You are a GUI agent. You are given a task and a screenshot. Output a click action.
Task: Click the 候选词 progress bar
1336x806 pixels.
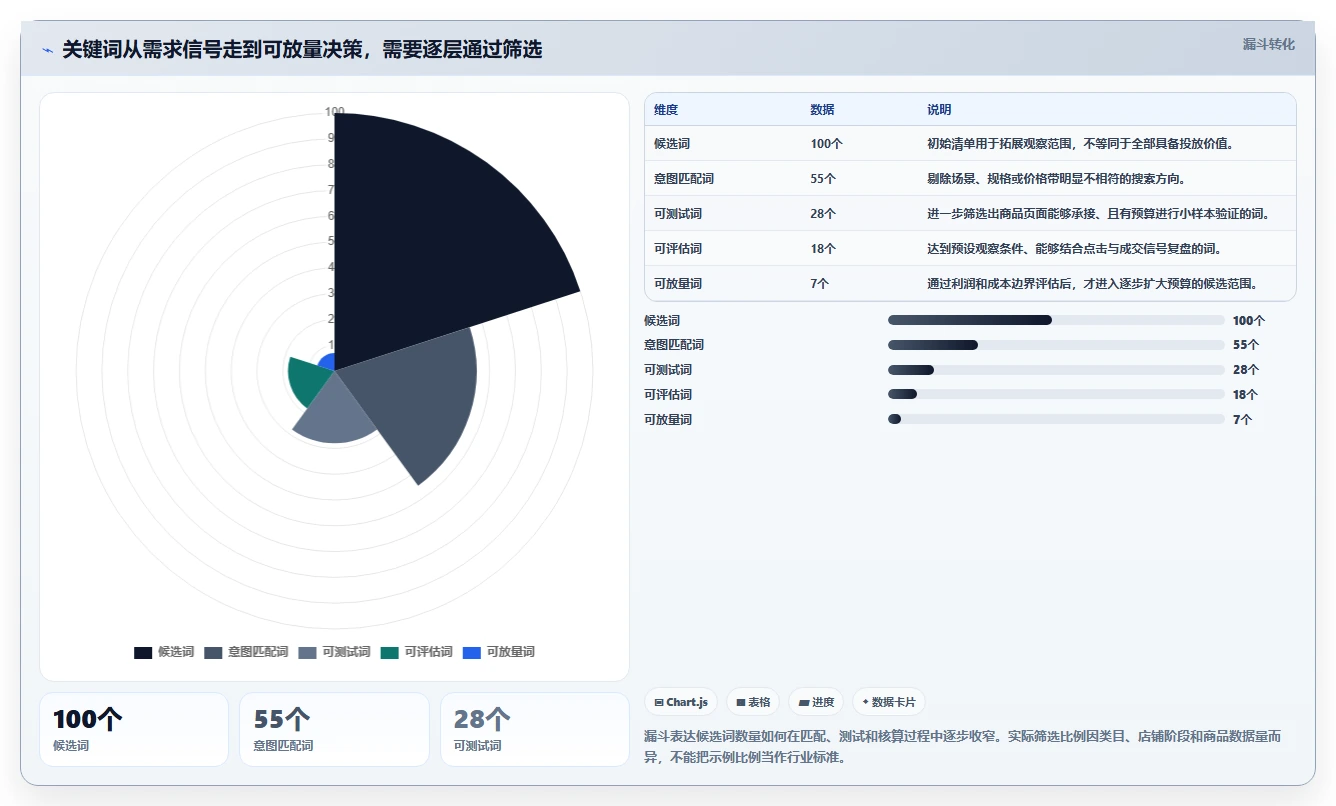tap(1056, 320)
